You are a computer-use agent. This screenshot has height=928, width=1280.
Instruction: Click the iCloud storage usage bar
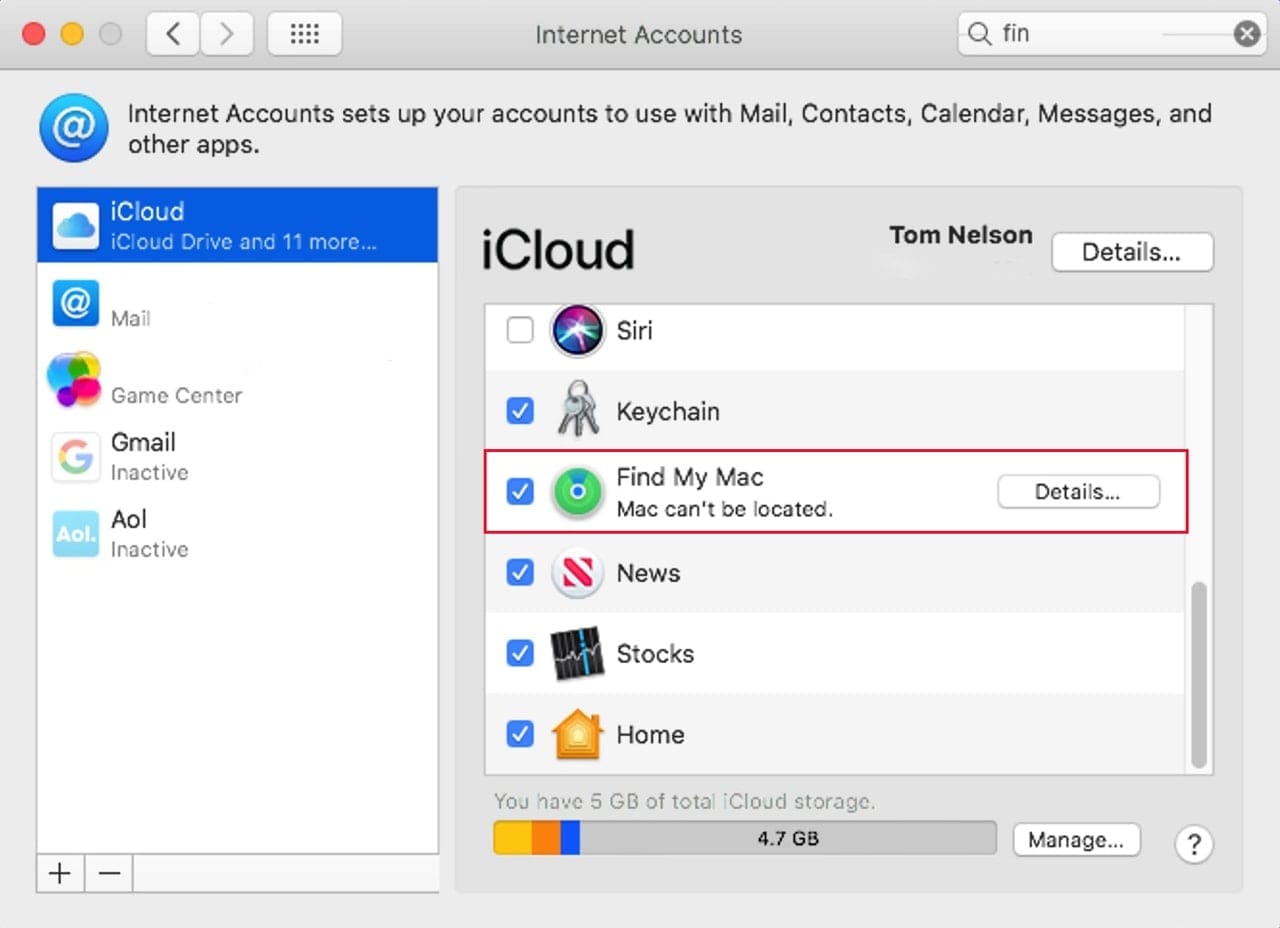744,838
